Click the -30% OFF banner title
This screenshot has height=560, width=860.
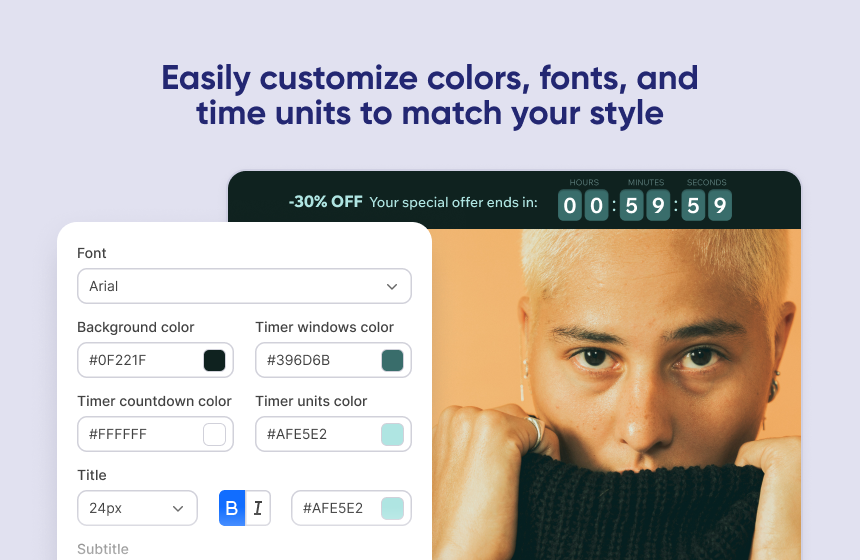(x=325, y=202)
